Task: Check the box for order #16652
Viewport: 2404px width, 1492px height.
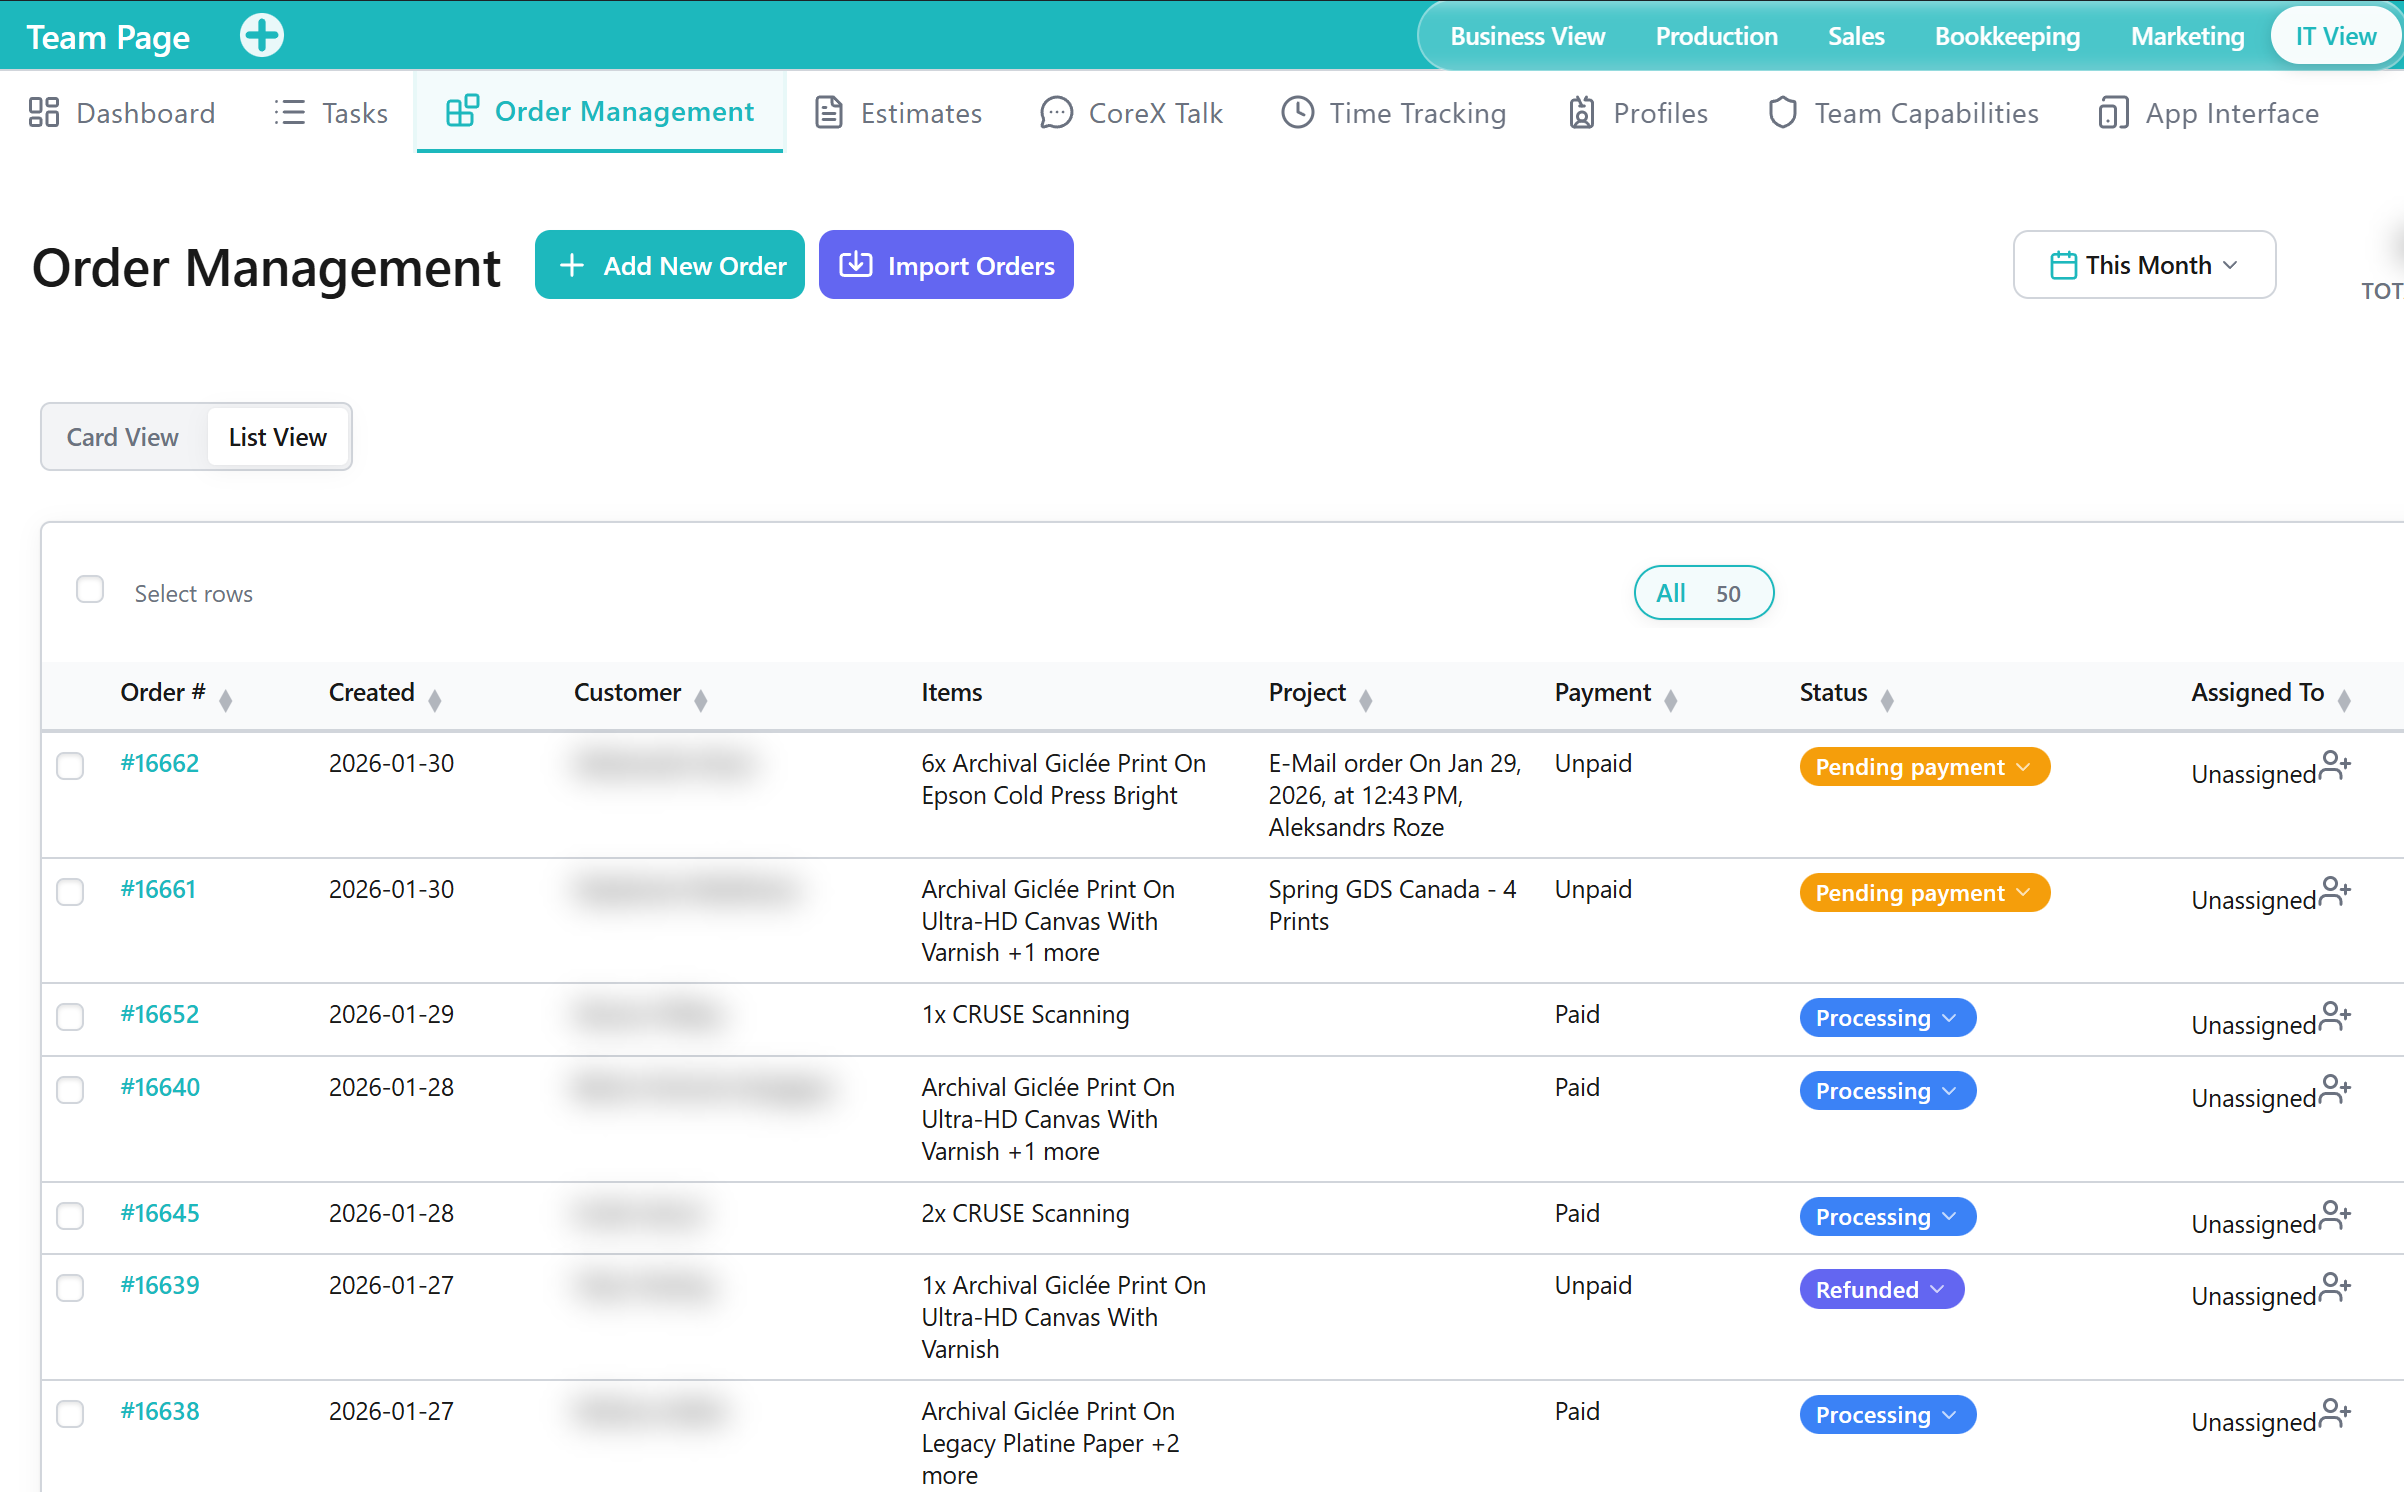Action: [x=70, y=1017]
